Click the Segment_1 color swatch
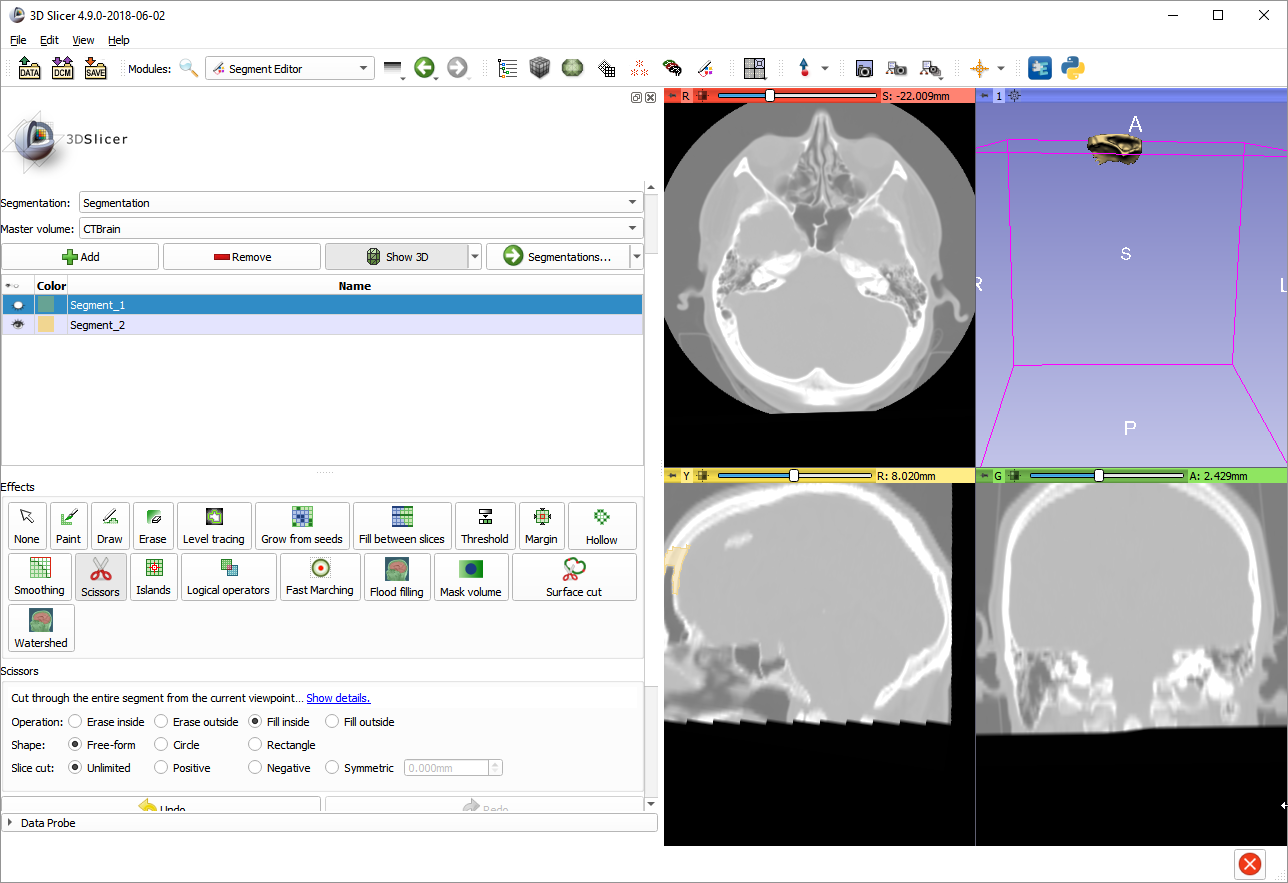Image resolution: width=1288 pixels, height=883 pixels. click(x=46, y=305)
